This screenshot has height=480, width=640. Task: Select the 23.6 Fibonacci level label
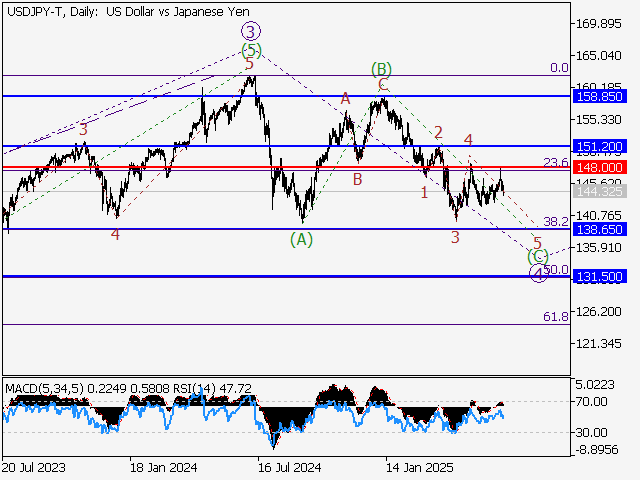tap(555, 163)
